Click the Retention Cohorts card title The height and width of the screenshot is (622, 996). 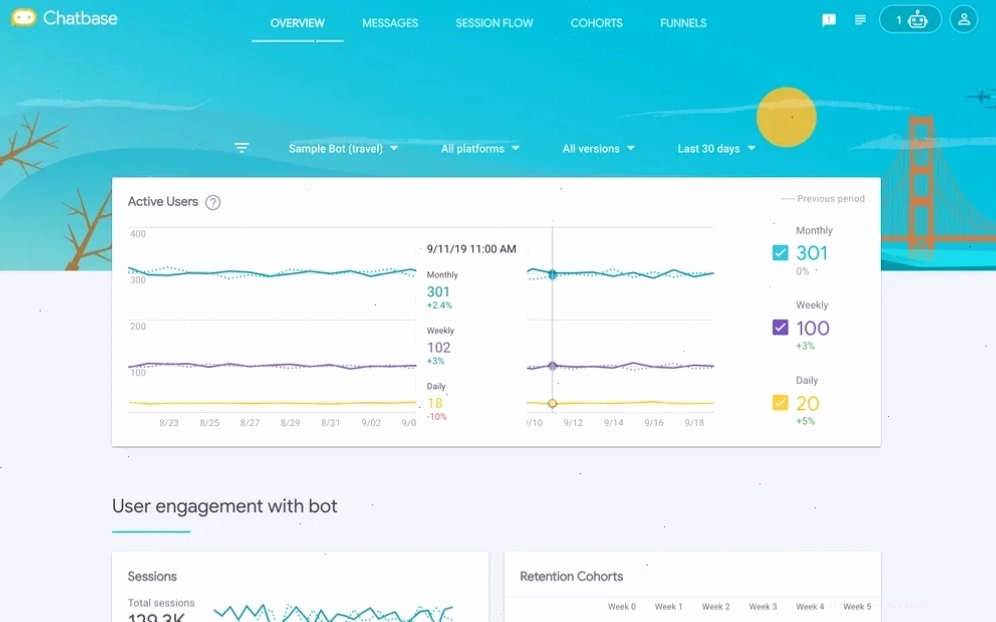[x=571, y=576]
